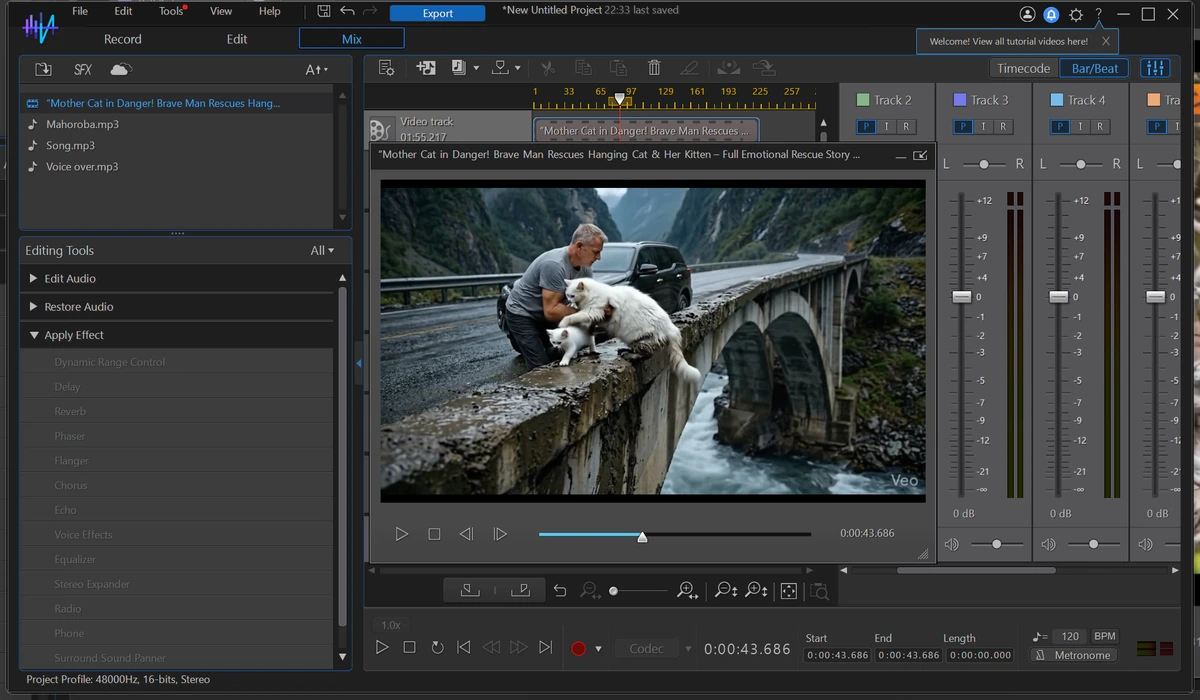This screenshot has height=700, width=1200.
Task: Click the music files stack icon
Action: pos(459,68)
